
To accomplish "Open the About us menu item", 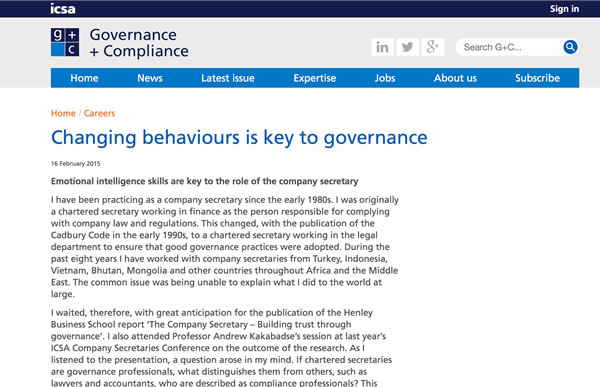I will (x=455, y=78).
